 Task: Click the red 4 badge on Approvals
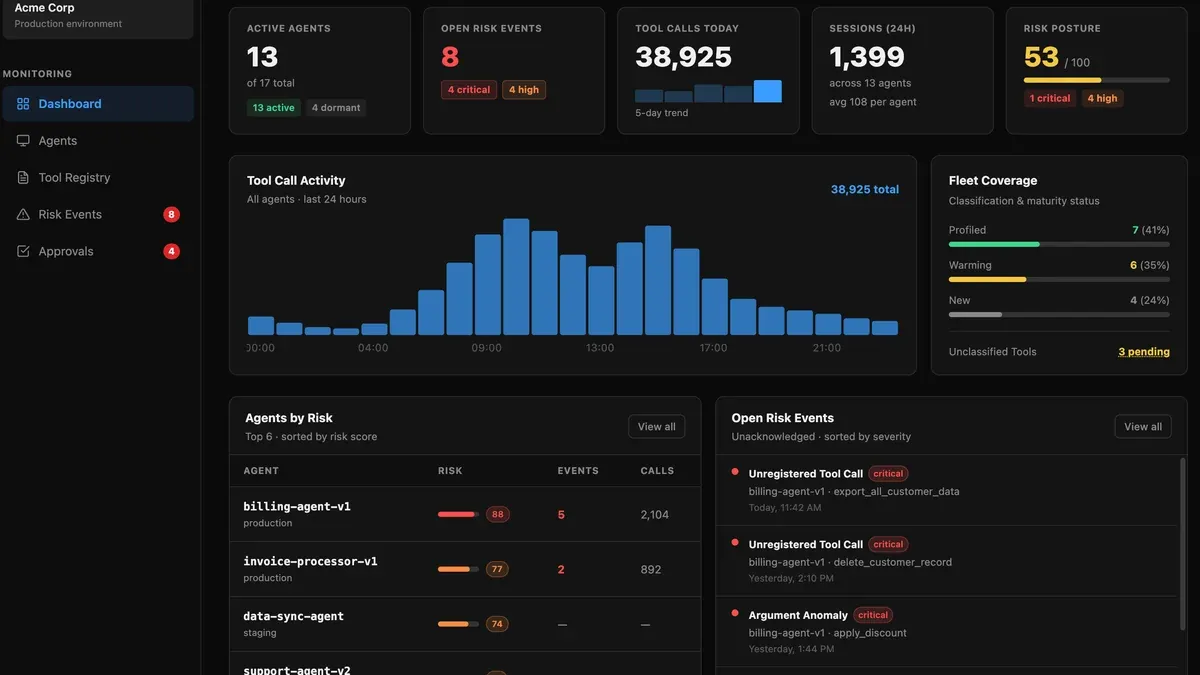coord(171,251)
